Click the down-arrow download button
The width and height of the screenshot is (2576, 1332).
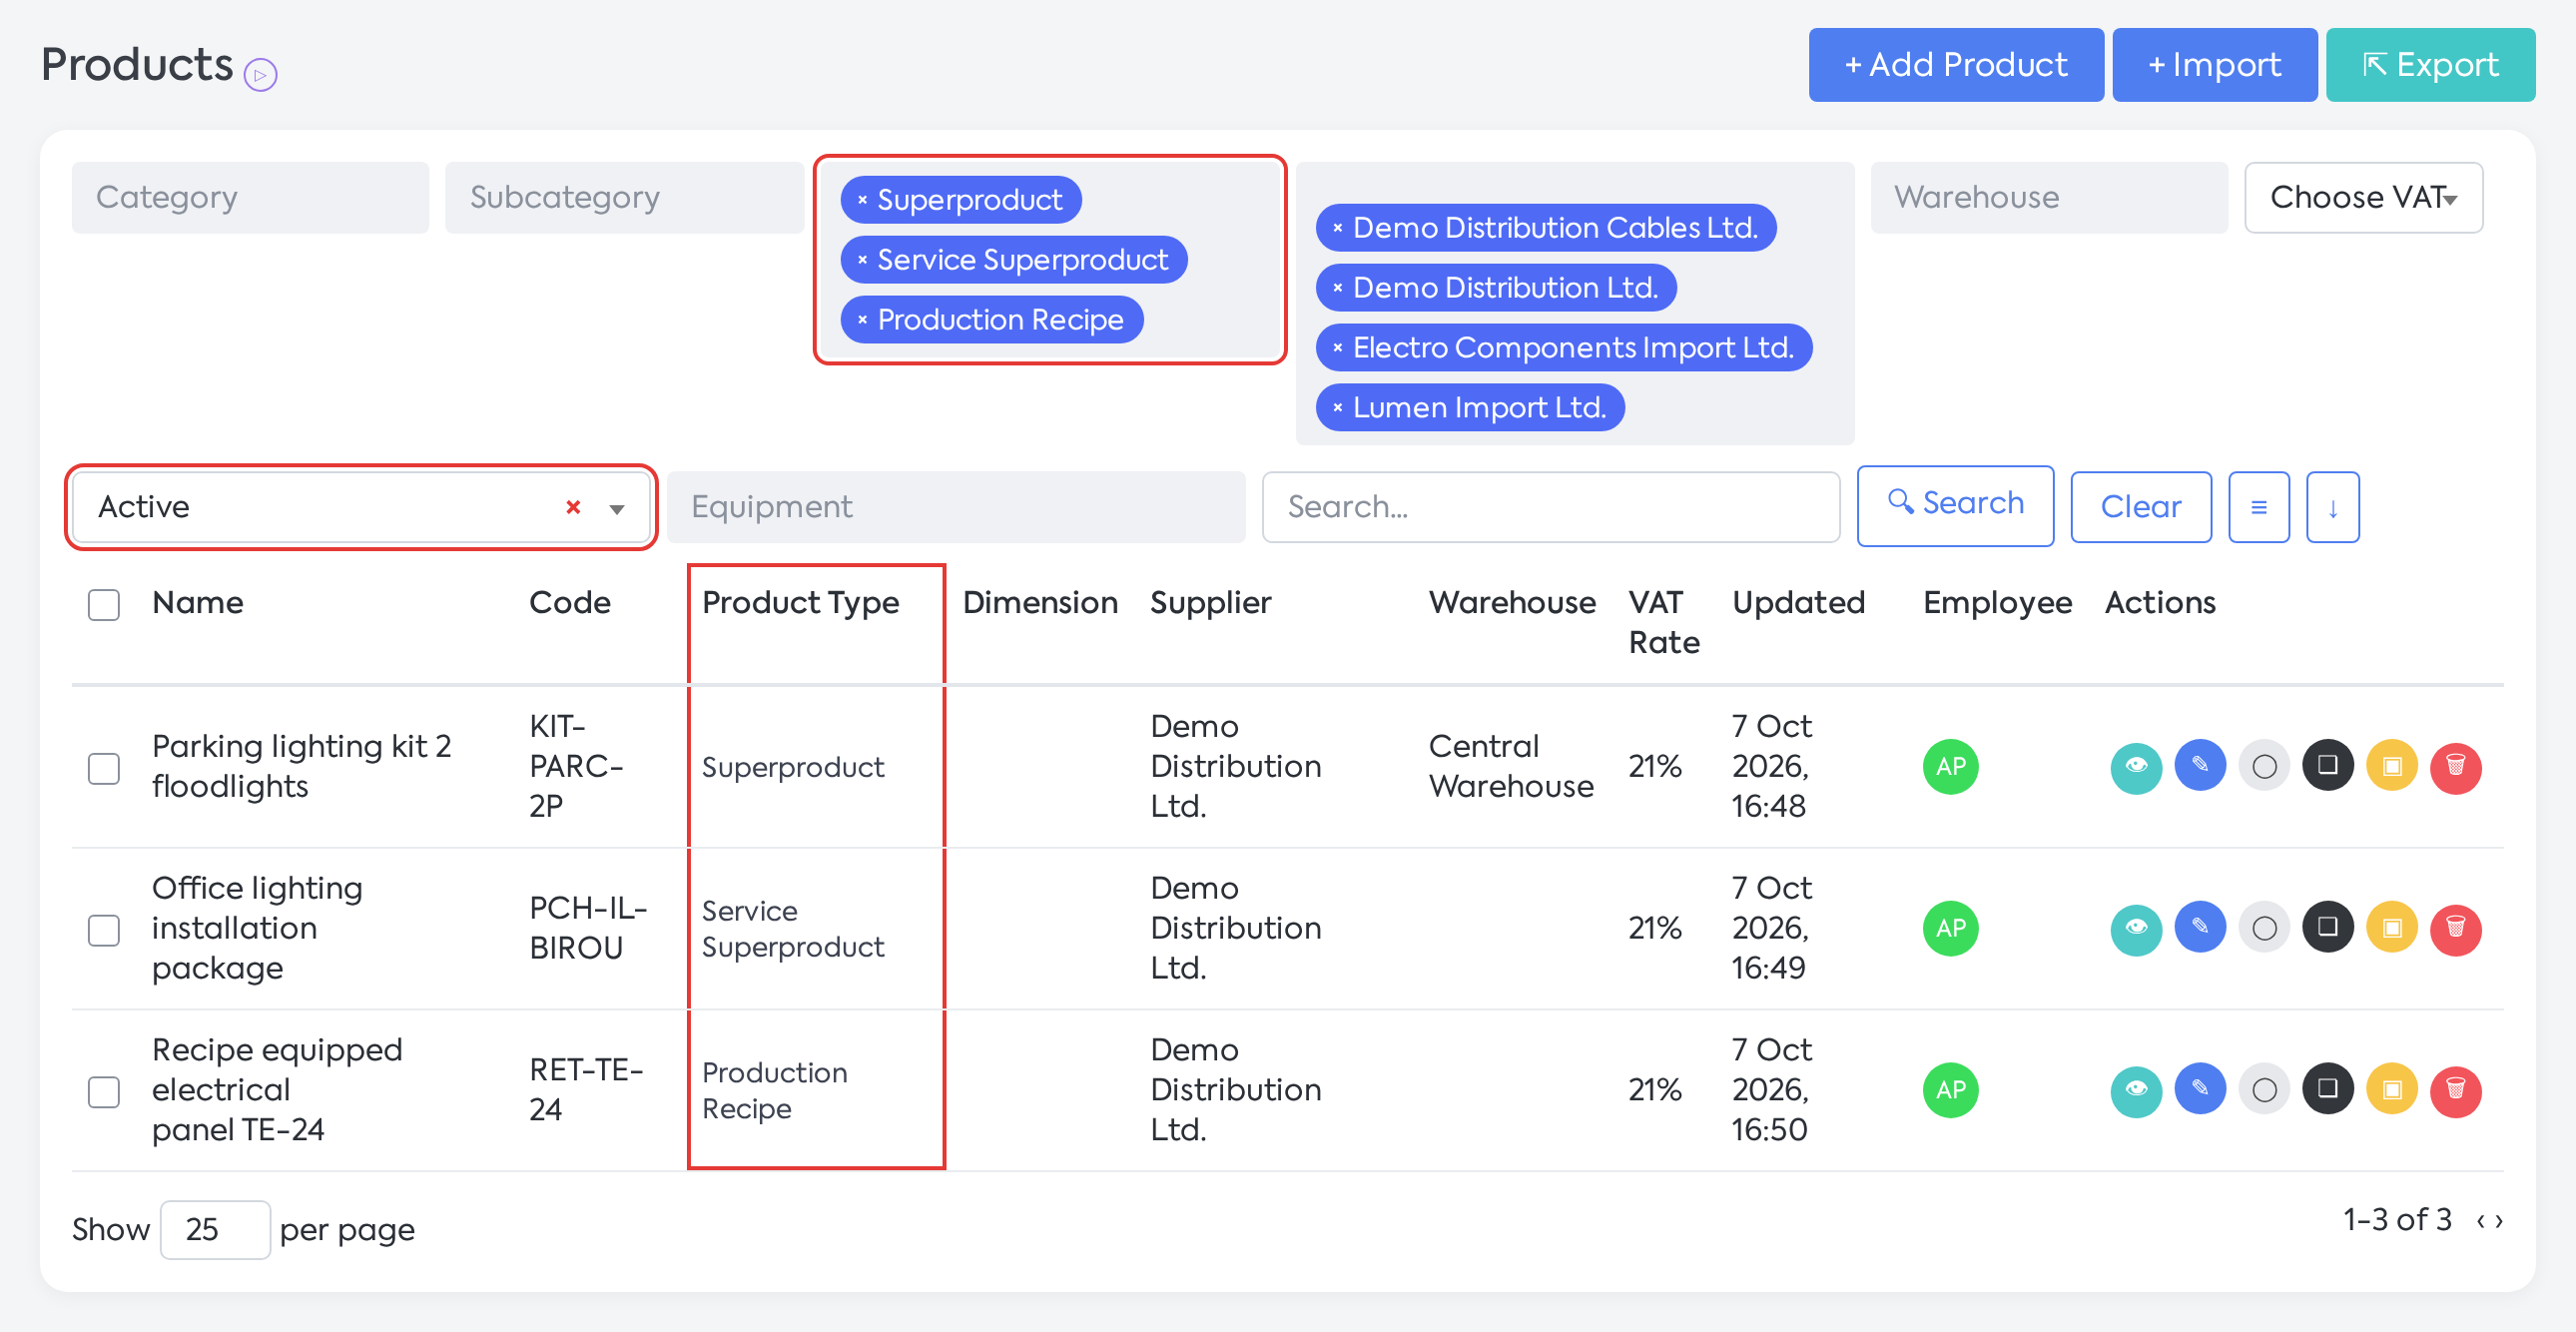2332,507
